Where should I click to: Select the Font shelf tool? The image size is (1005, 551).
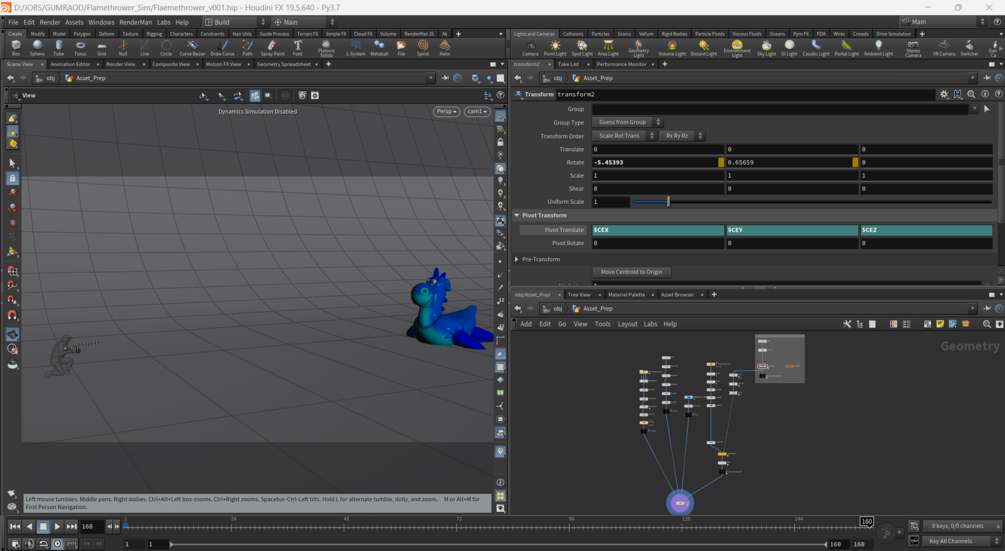(x=297, y=47)
